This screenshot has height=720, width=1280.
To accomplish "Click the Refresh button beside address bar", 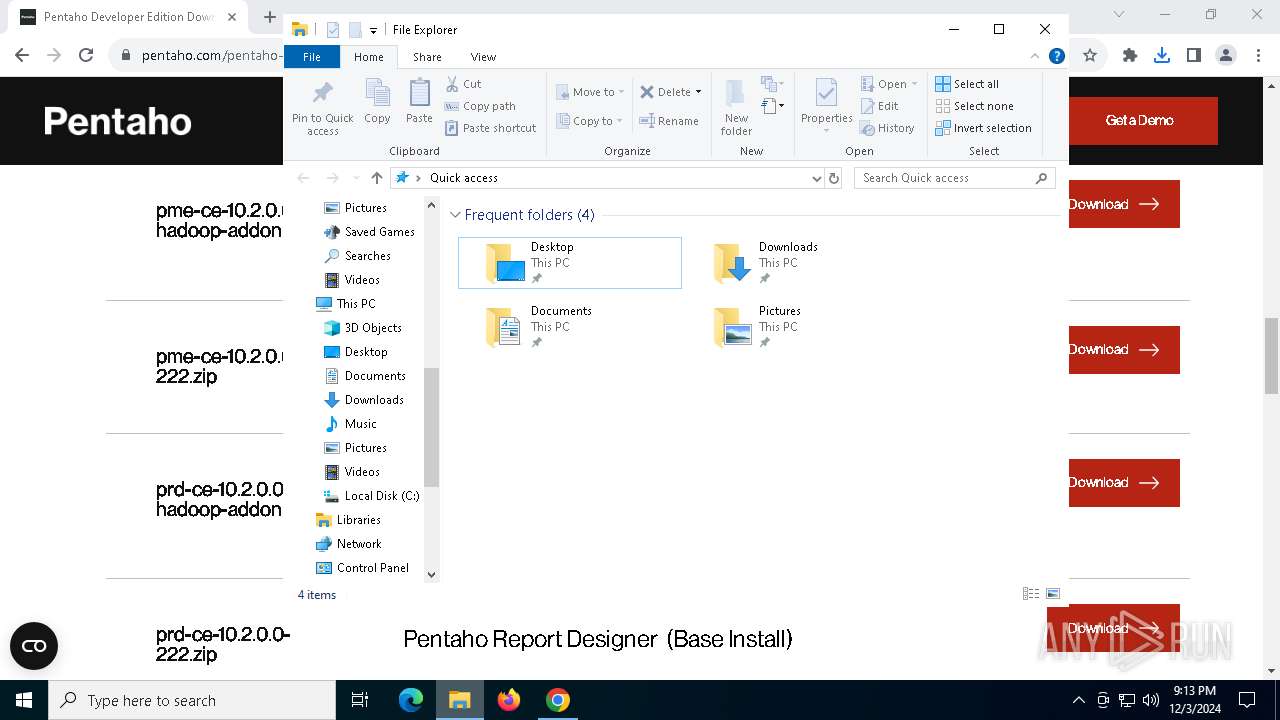I will pyautogui.click(x=834, y=178).
